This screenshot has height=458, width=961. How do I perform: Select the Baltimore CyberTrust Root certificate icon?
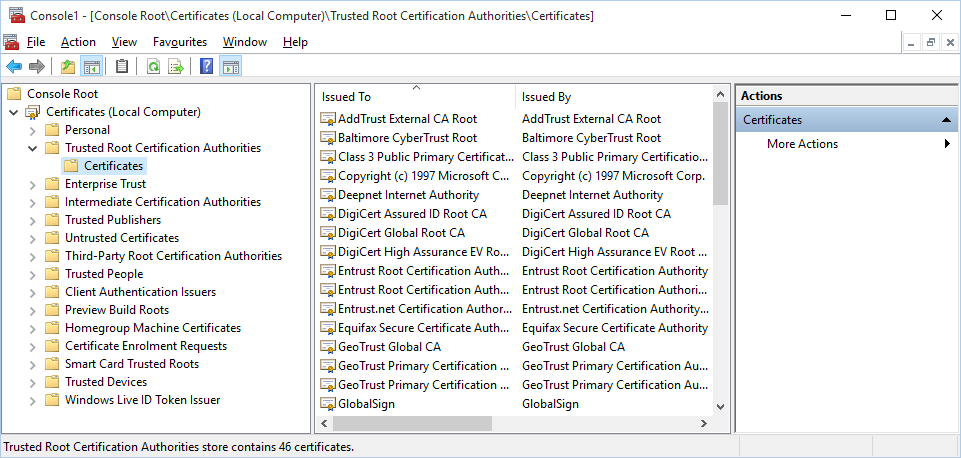tap(328, 138)
